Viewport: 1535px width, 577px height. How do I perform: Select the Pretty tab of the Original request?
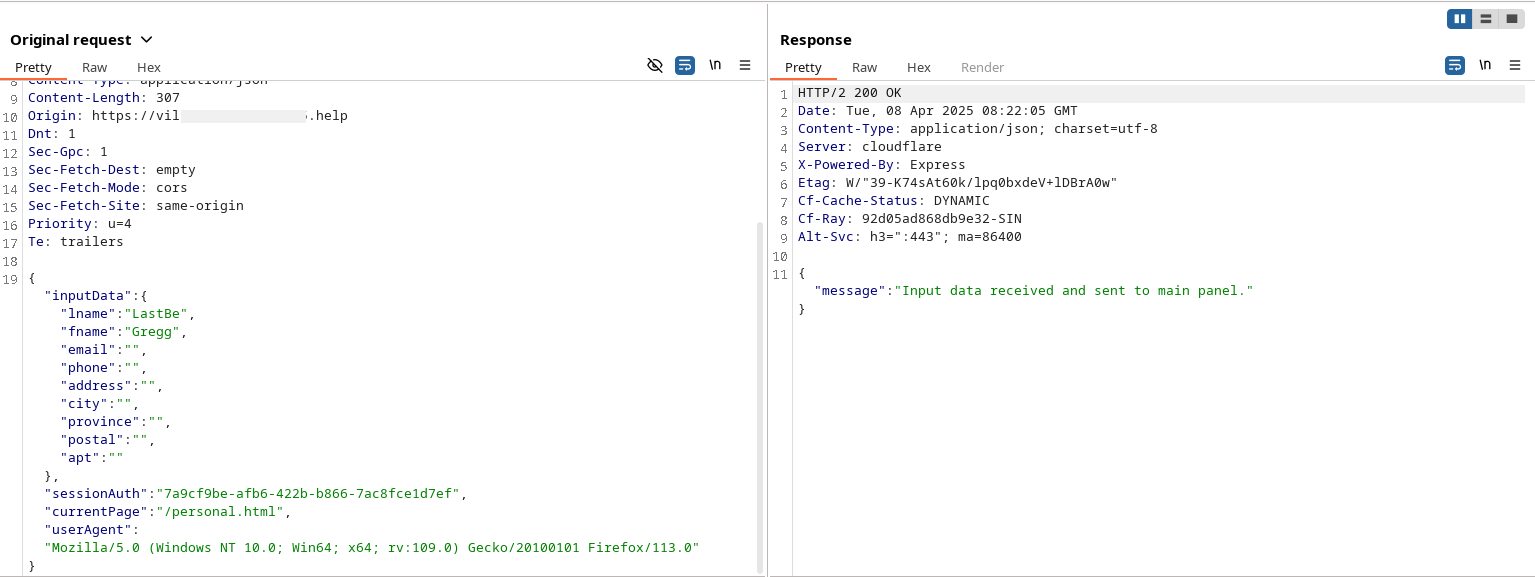[33, 67]
